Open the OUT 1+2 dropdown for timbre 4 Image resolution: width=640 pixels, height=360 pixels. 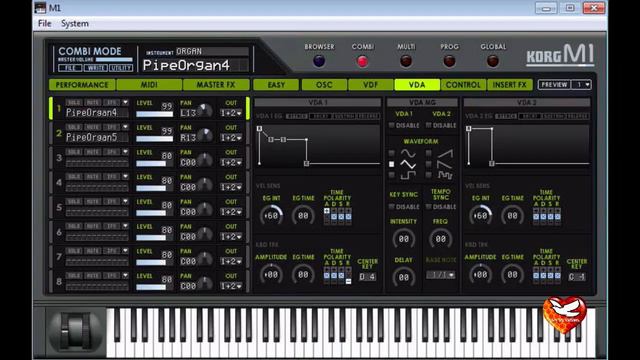click(231, 187)
